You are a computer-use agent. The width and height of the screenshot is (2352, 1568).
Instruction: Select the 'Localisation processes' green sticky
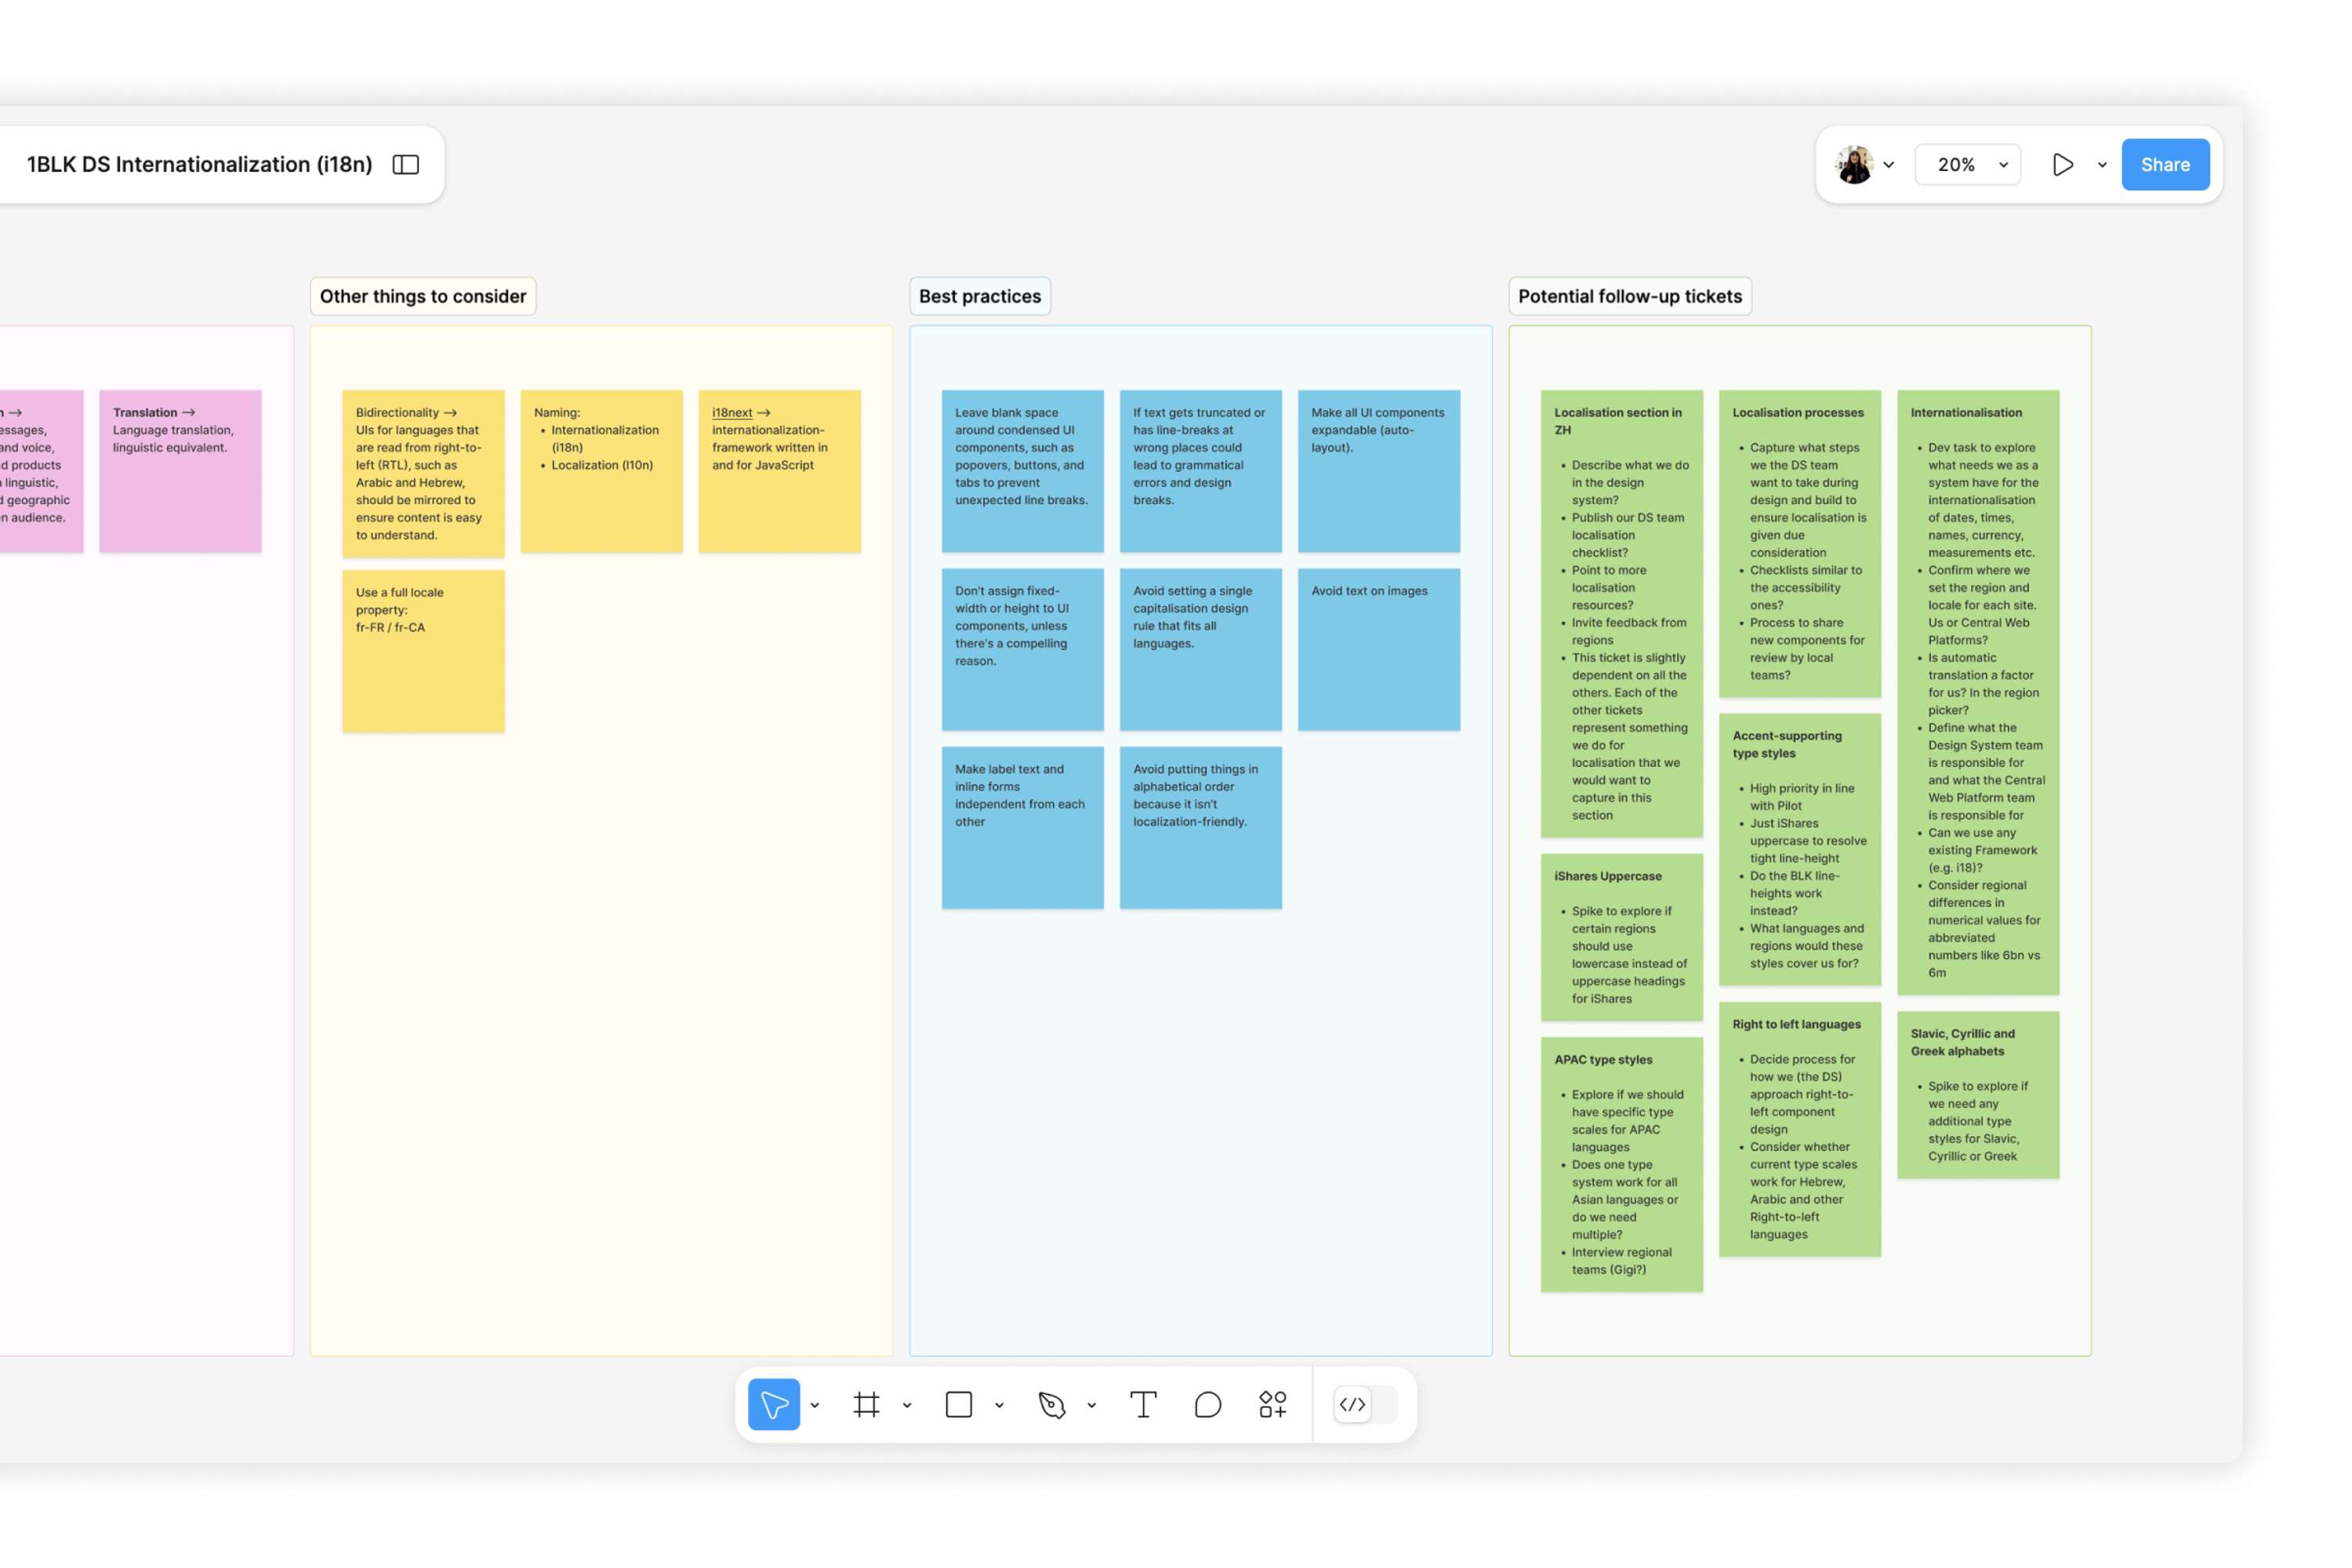pyautogui.click(x=1799, y=543)
